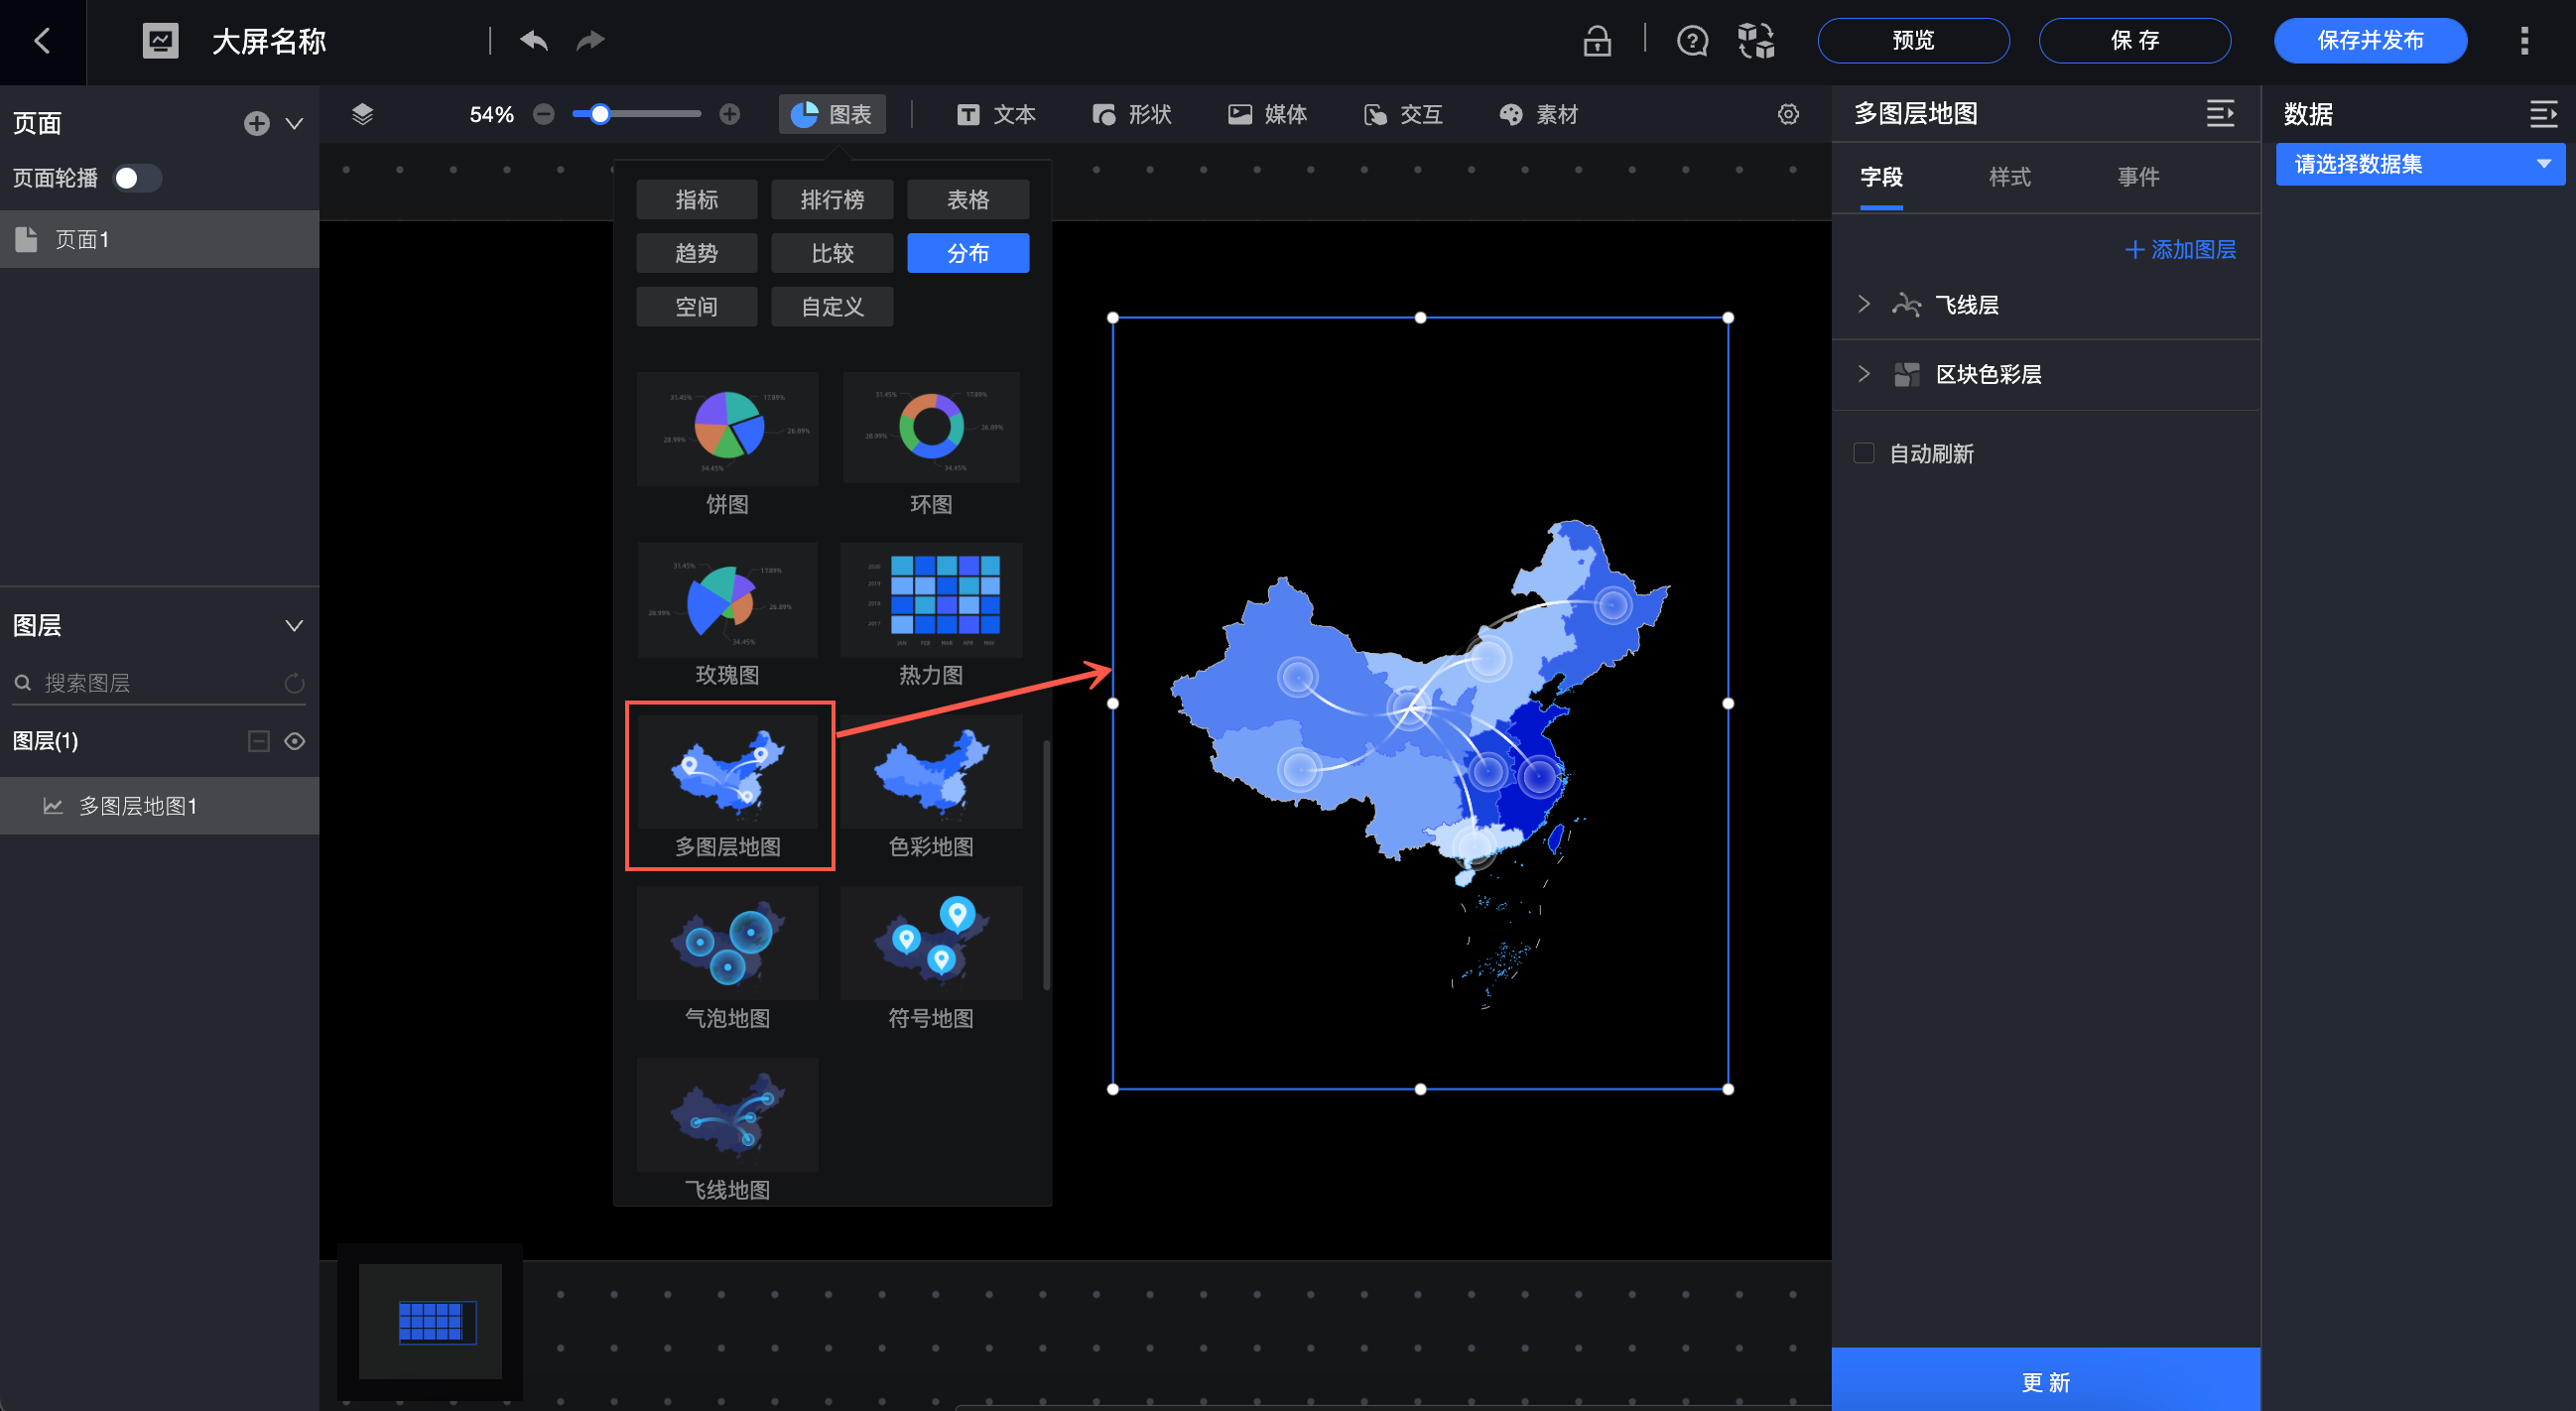Switch to the 样式 tab
This screenshot has height=1411, width=2576.
[x=2009, y=177]
